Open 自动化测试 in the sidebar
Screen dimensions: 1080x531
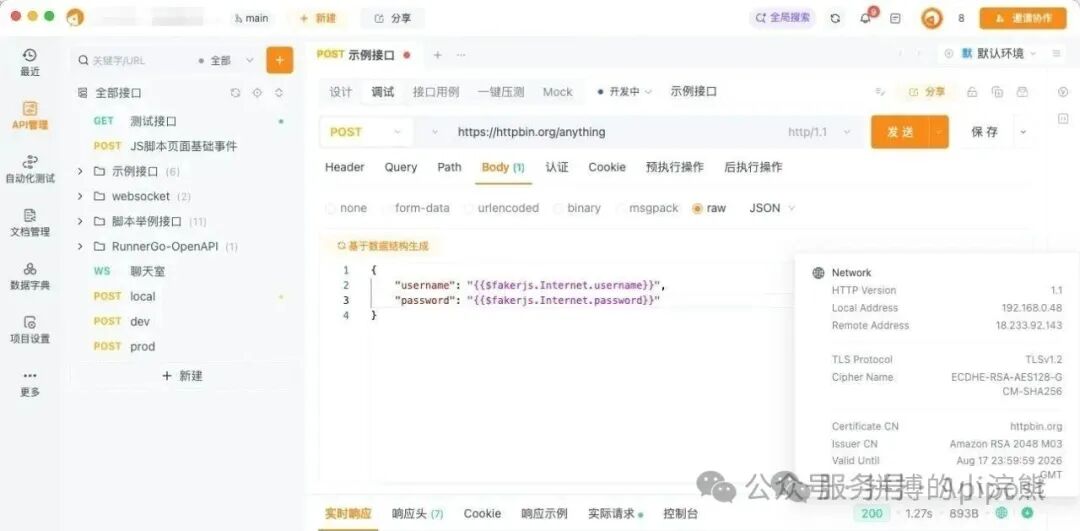(30, 169)
